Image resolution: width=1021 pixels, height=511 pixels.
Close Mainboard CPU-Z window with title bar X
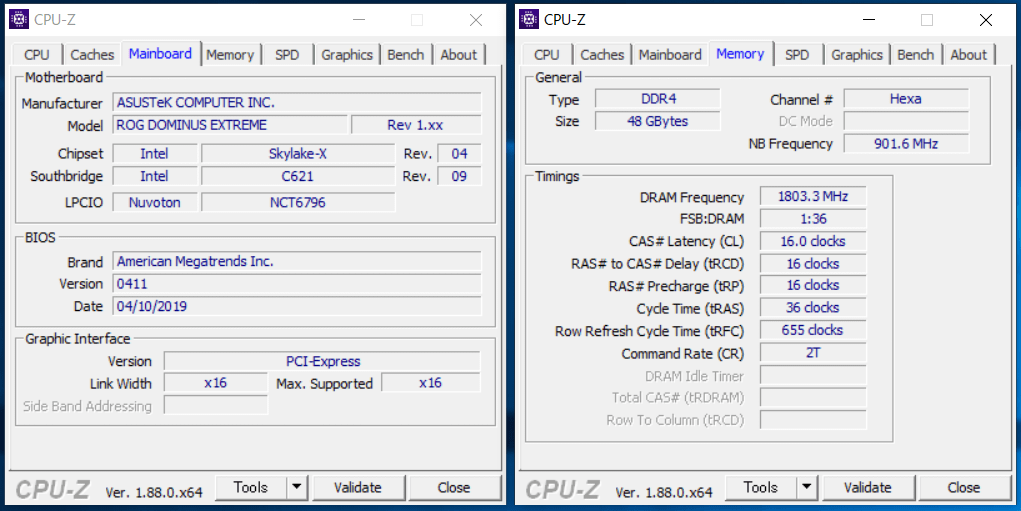(x=476, y=20)
